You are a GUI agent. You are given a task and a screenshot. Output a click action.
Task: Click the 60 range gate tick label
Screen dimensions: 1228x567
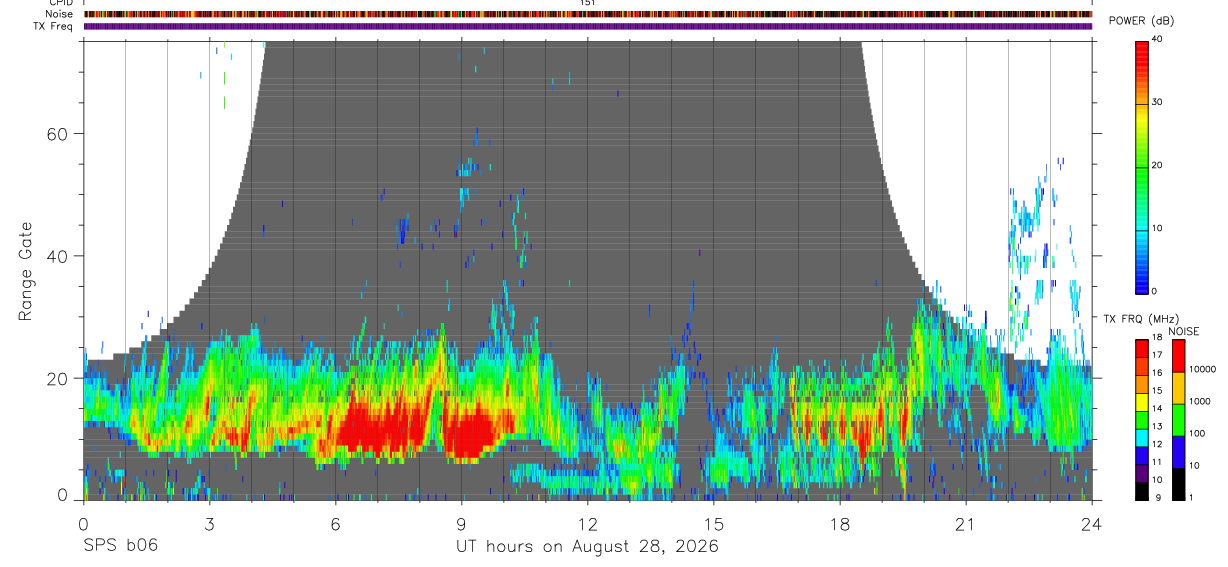55,134
